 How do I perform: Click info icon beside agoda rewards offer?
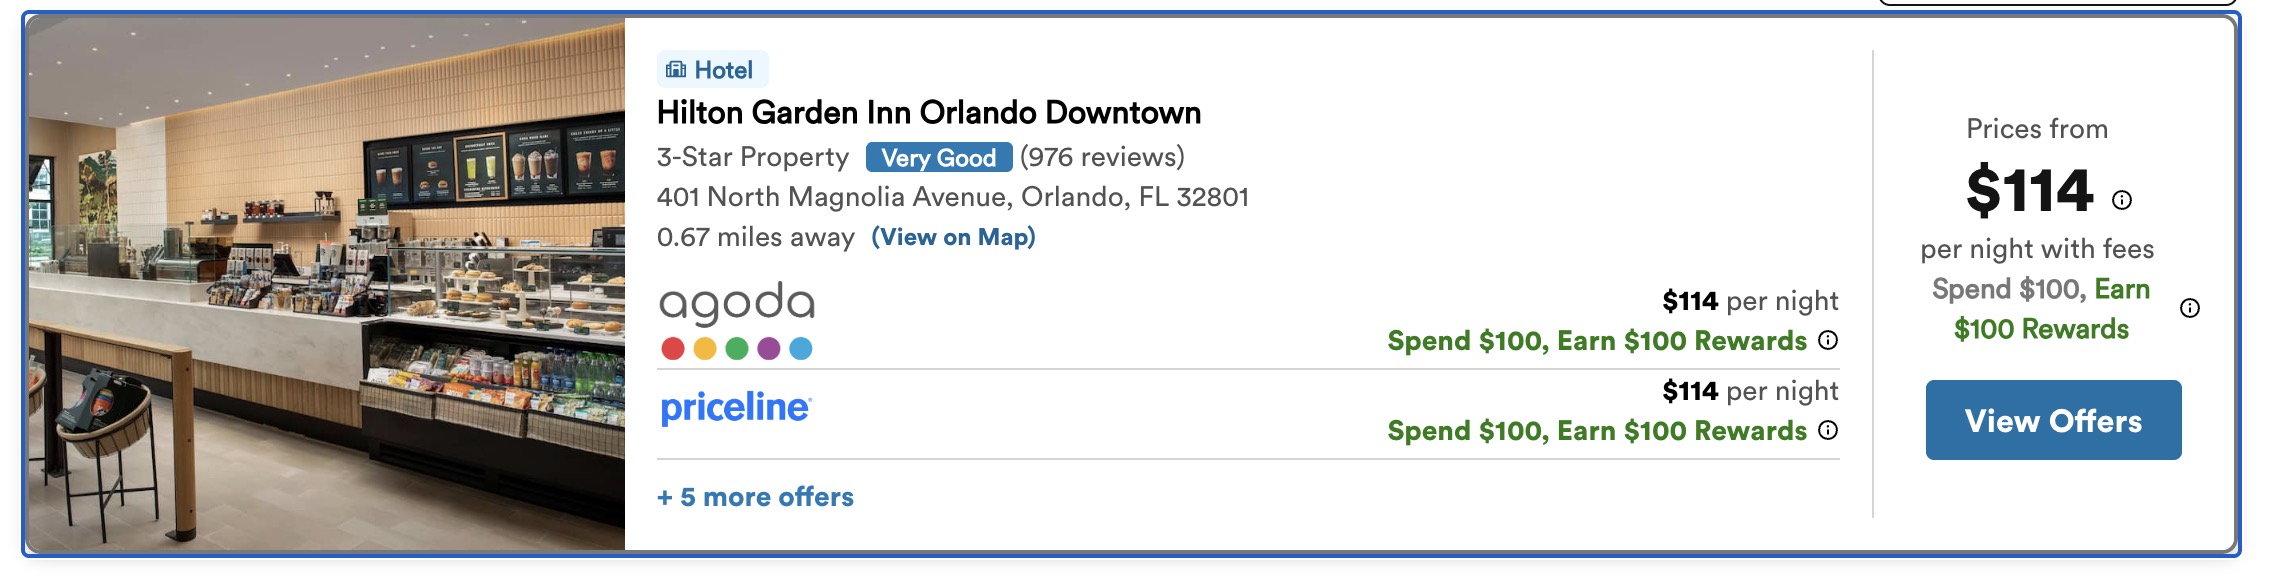pos(1828,340)
